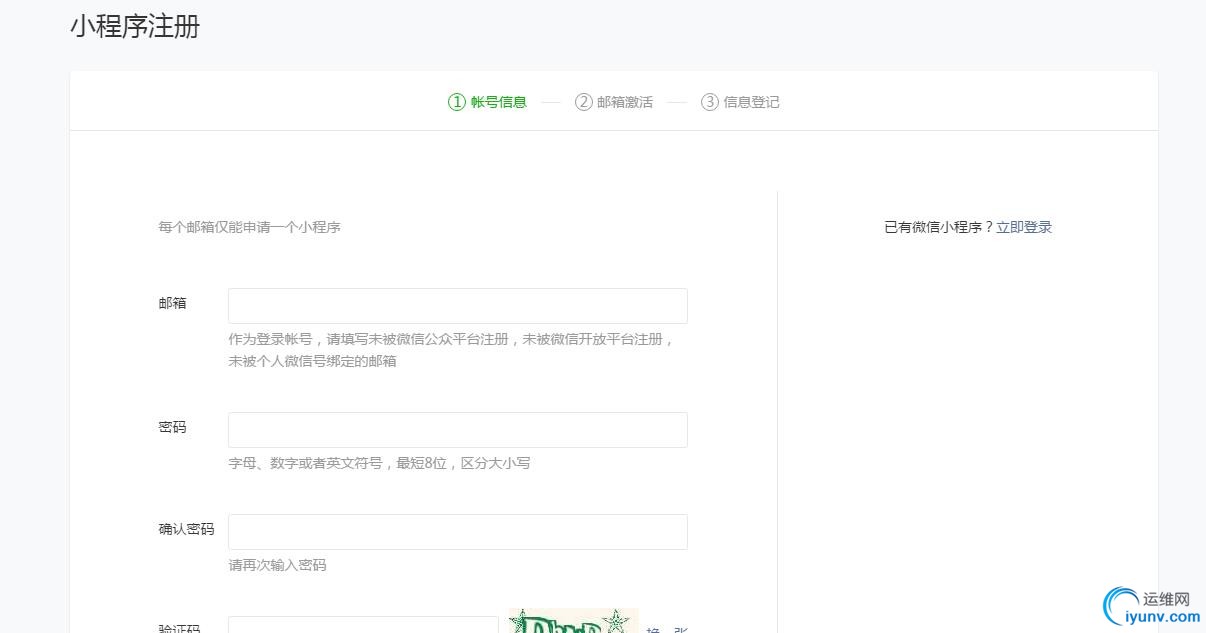The image size is (1206, 633).
Task: Focus the 密码 password input field
Action: coord(458,430)
